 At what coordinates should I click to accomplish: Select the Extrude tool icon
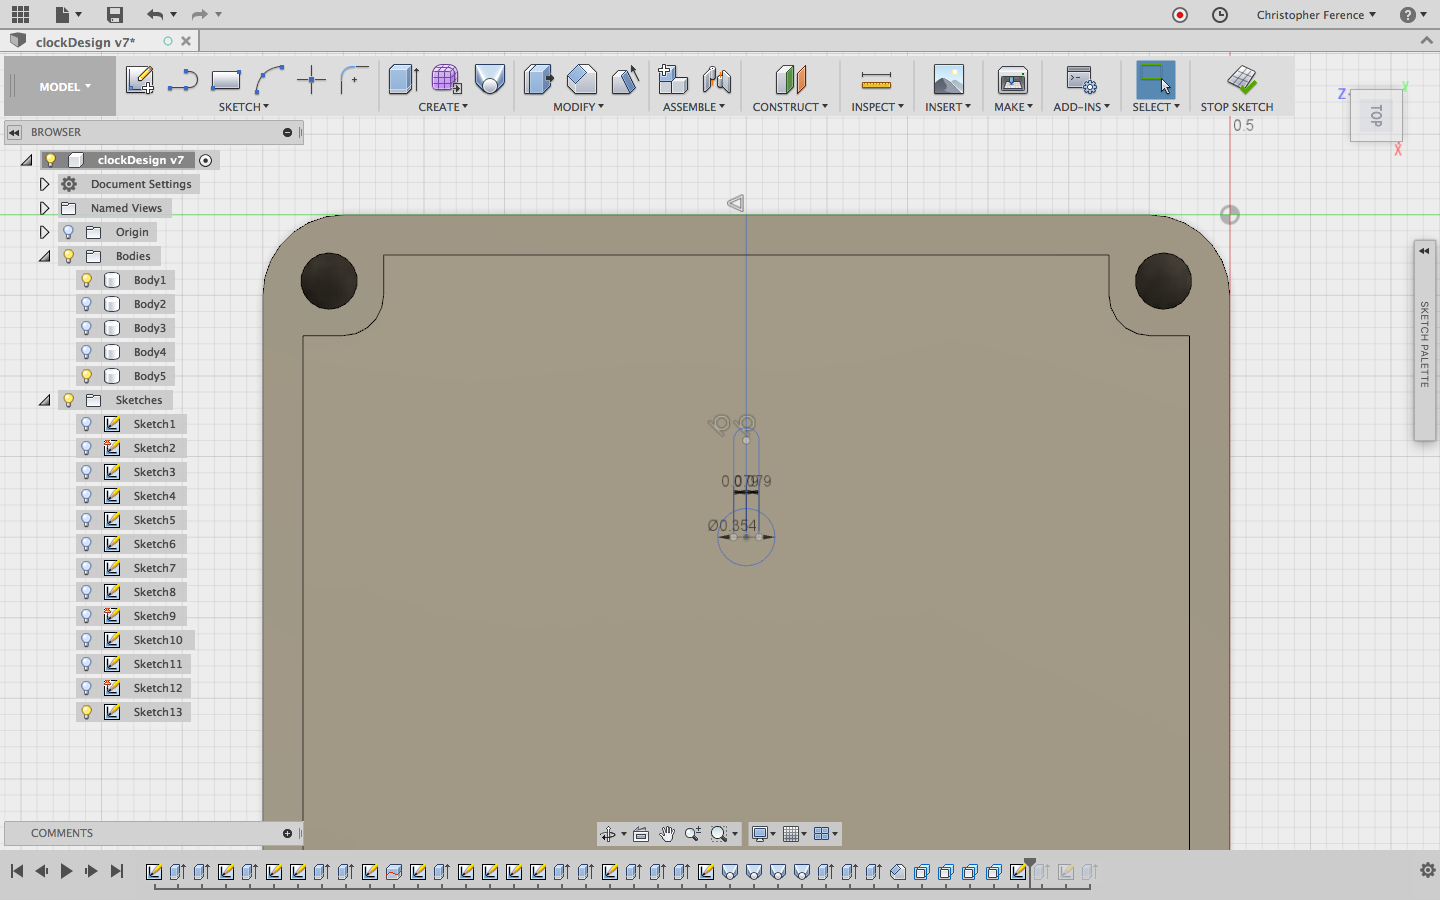click(403, 80)
